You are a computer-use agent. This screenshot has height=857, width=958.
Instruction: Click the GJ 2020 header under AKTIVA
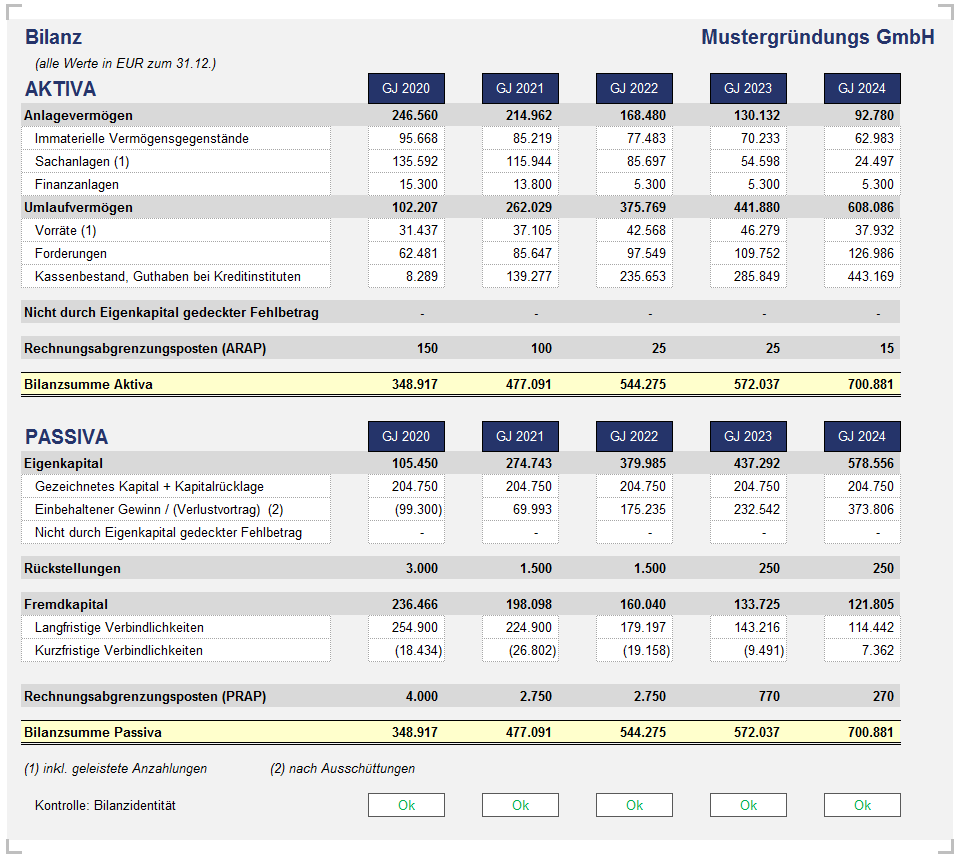[x=406, y=88]
